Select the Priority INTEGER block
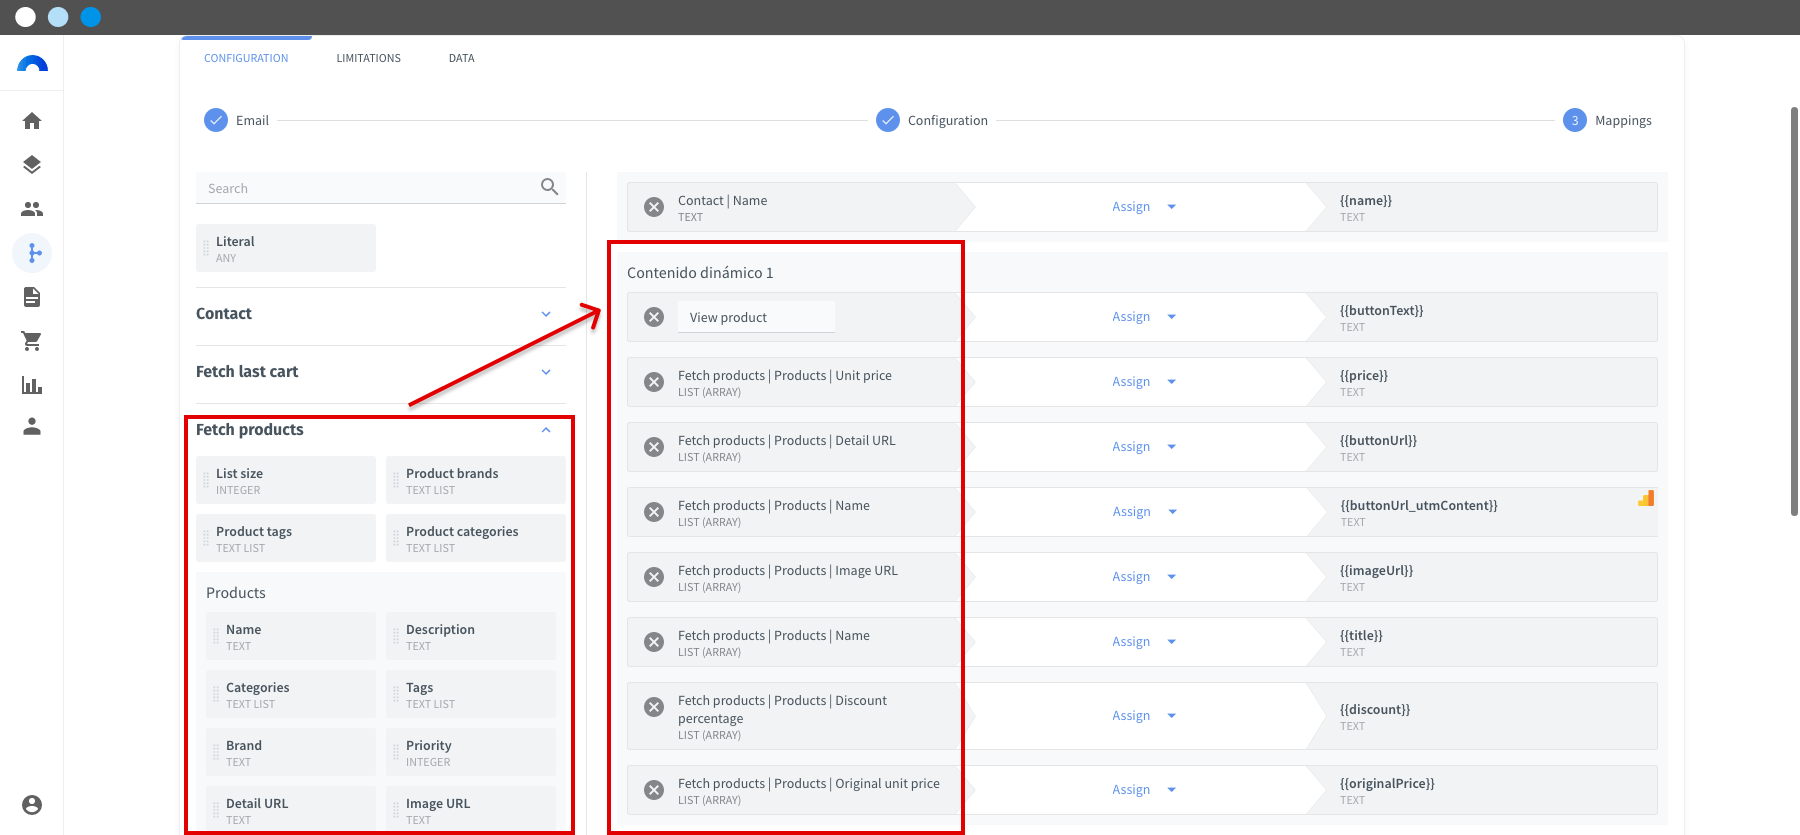This screenshot has height=835, width=1800. [x=471, y=752]
